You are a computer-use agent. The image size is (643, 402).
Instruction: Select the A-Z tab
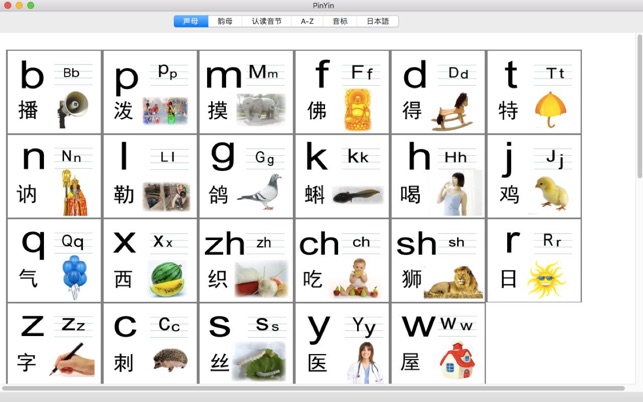pyautogui.click(x=307, y=21)
